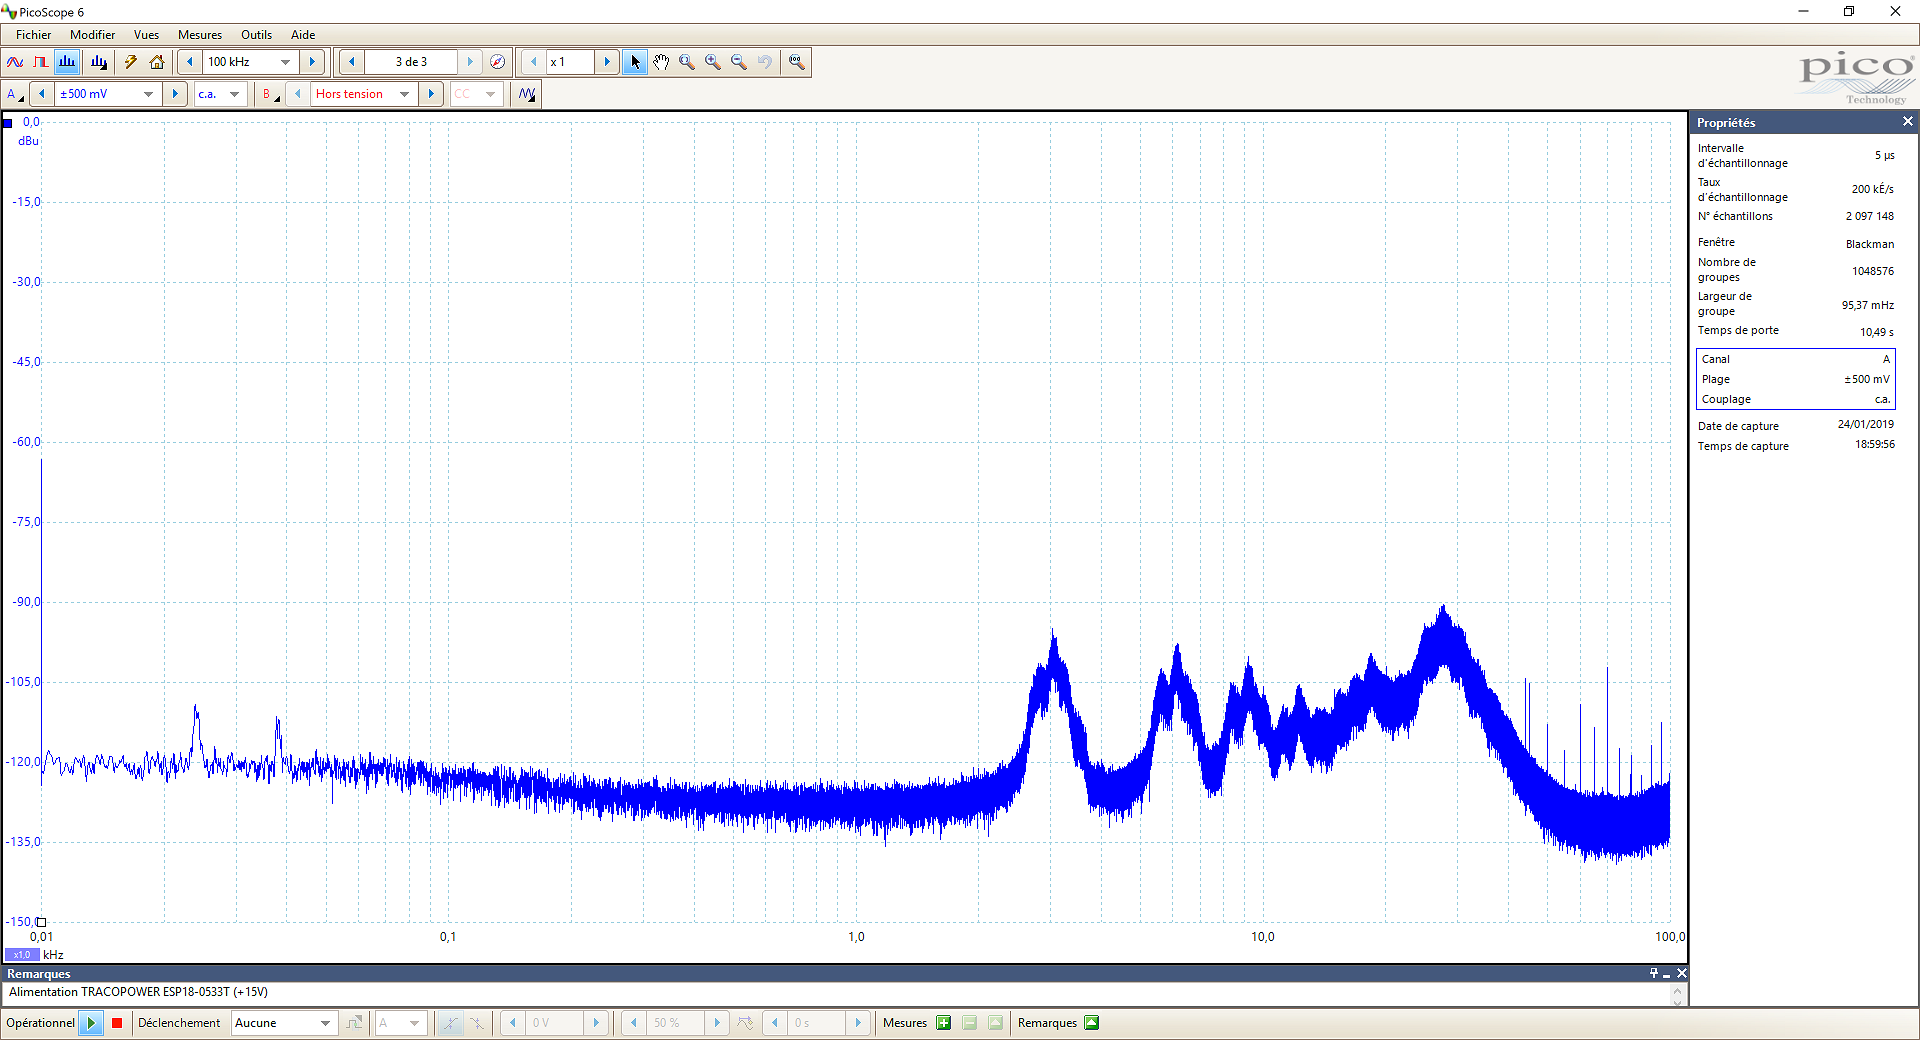Click the remarks text Alimentation TRACOPOWER field

point(838,993)
